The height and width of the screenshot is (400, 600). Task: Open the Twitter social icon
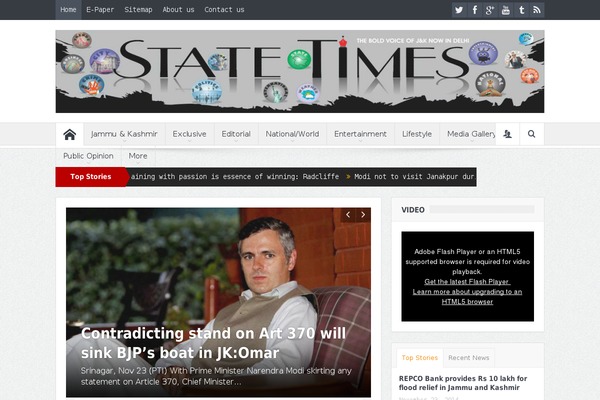(x=459, y=10)
